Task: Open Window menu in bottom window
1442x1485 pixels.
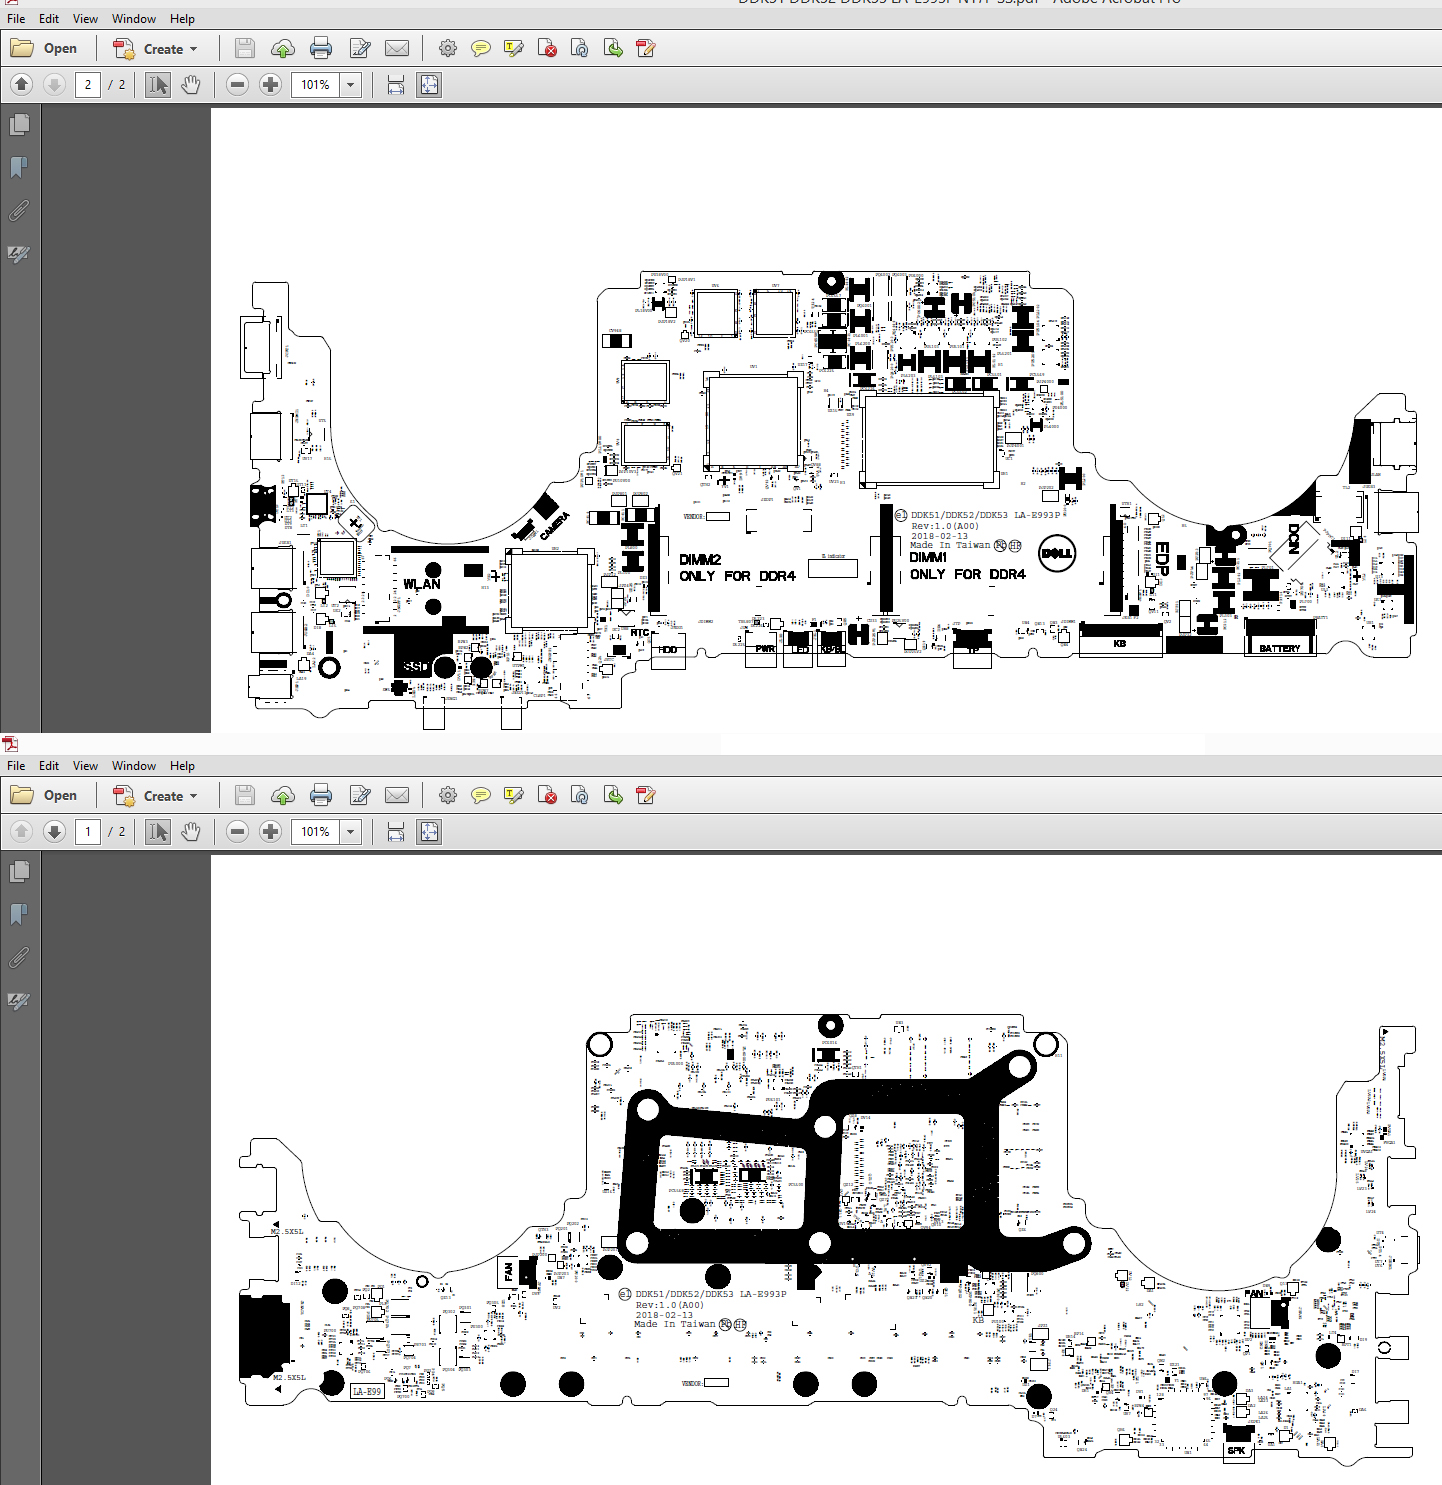Action: click(x=134, y=766)
